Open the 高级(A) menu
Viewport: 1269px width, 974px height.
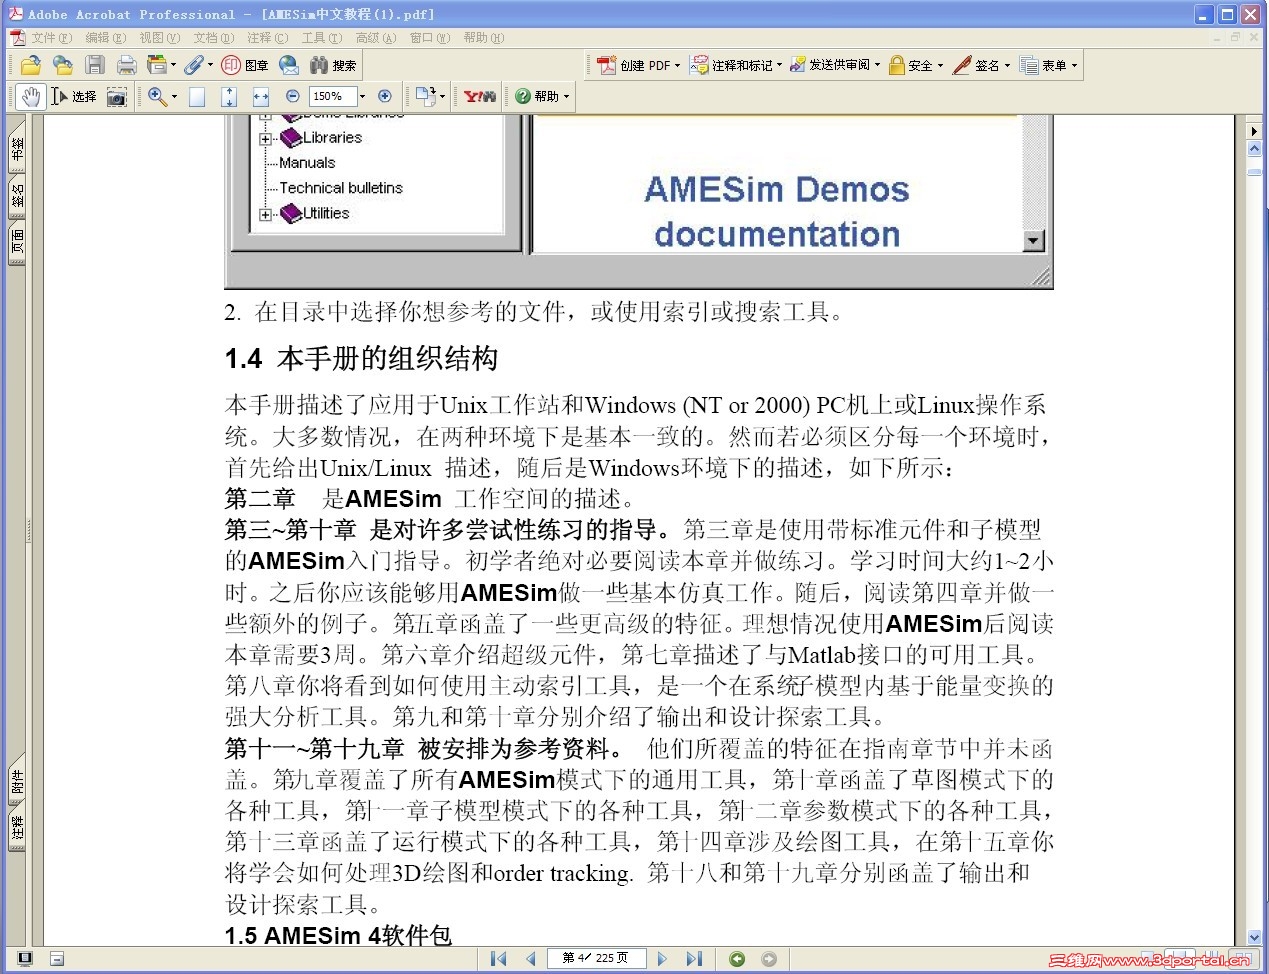[x=375, y=38]
